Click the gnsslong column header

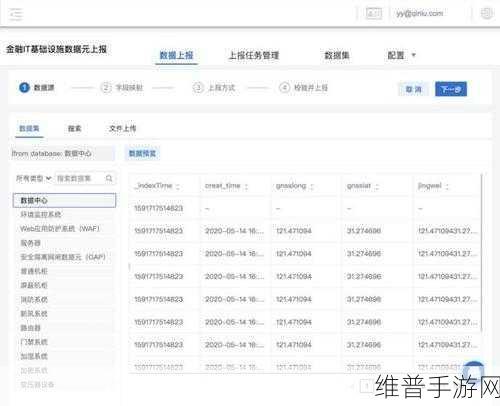[291, 186]
